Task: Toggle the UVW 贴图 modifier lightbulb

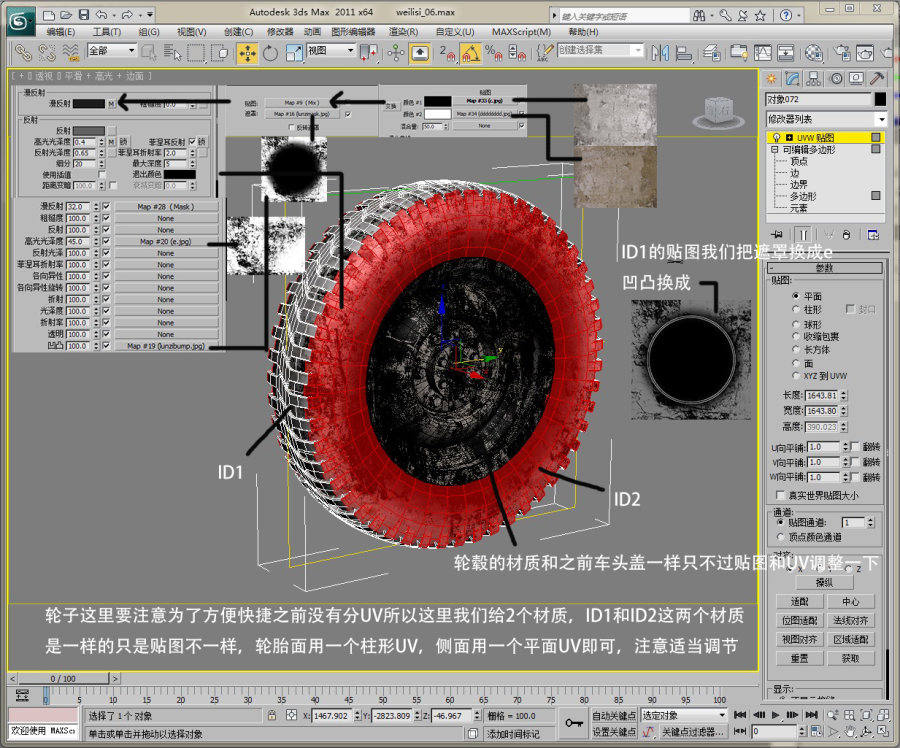Action: [776, 138]
